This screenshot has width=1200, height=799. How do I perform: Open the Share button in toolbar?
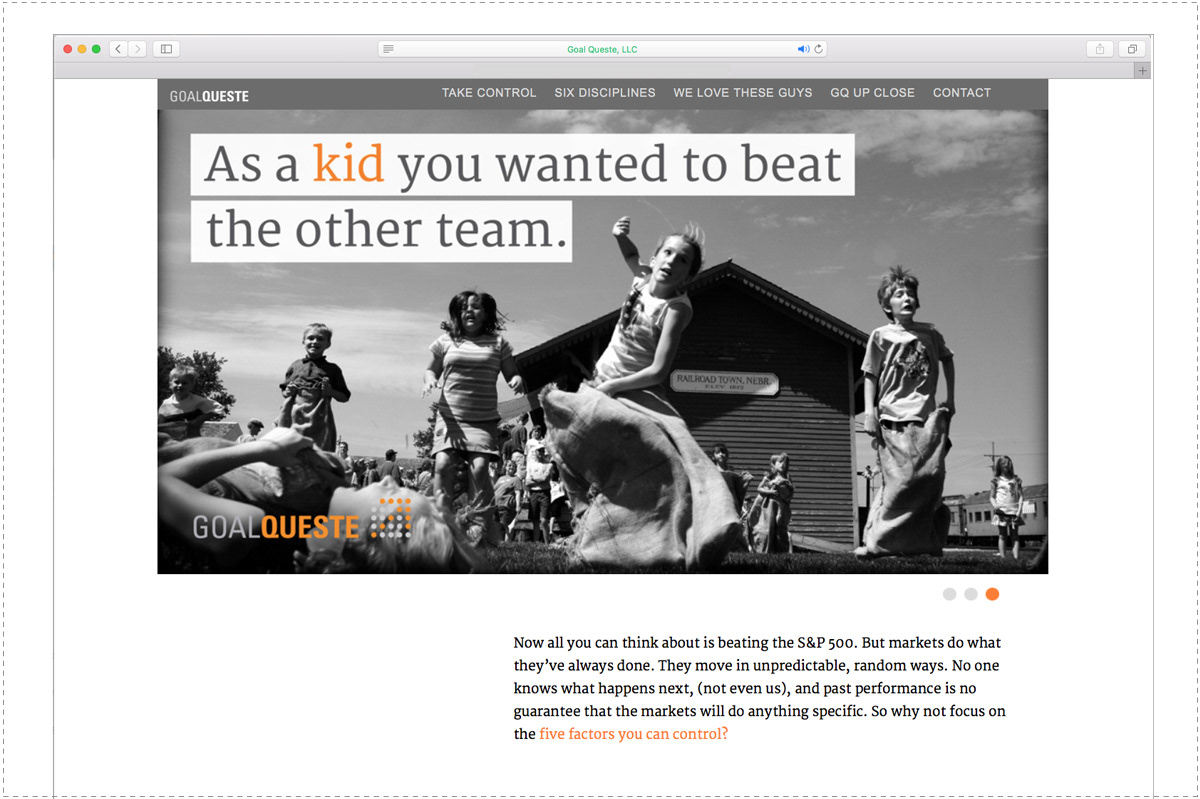[x=1100, y=49]
